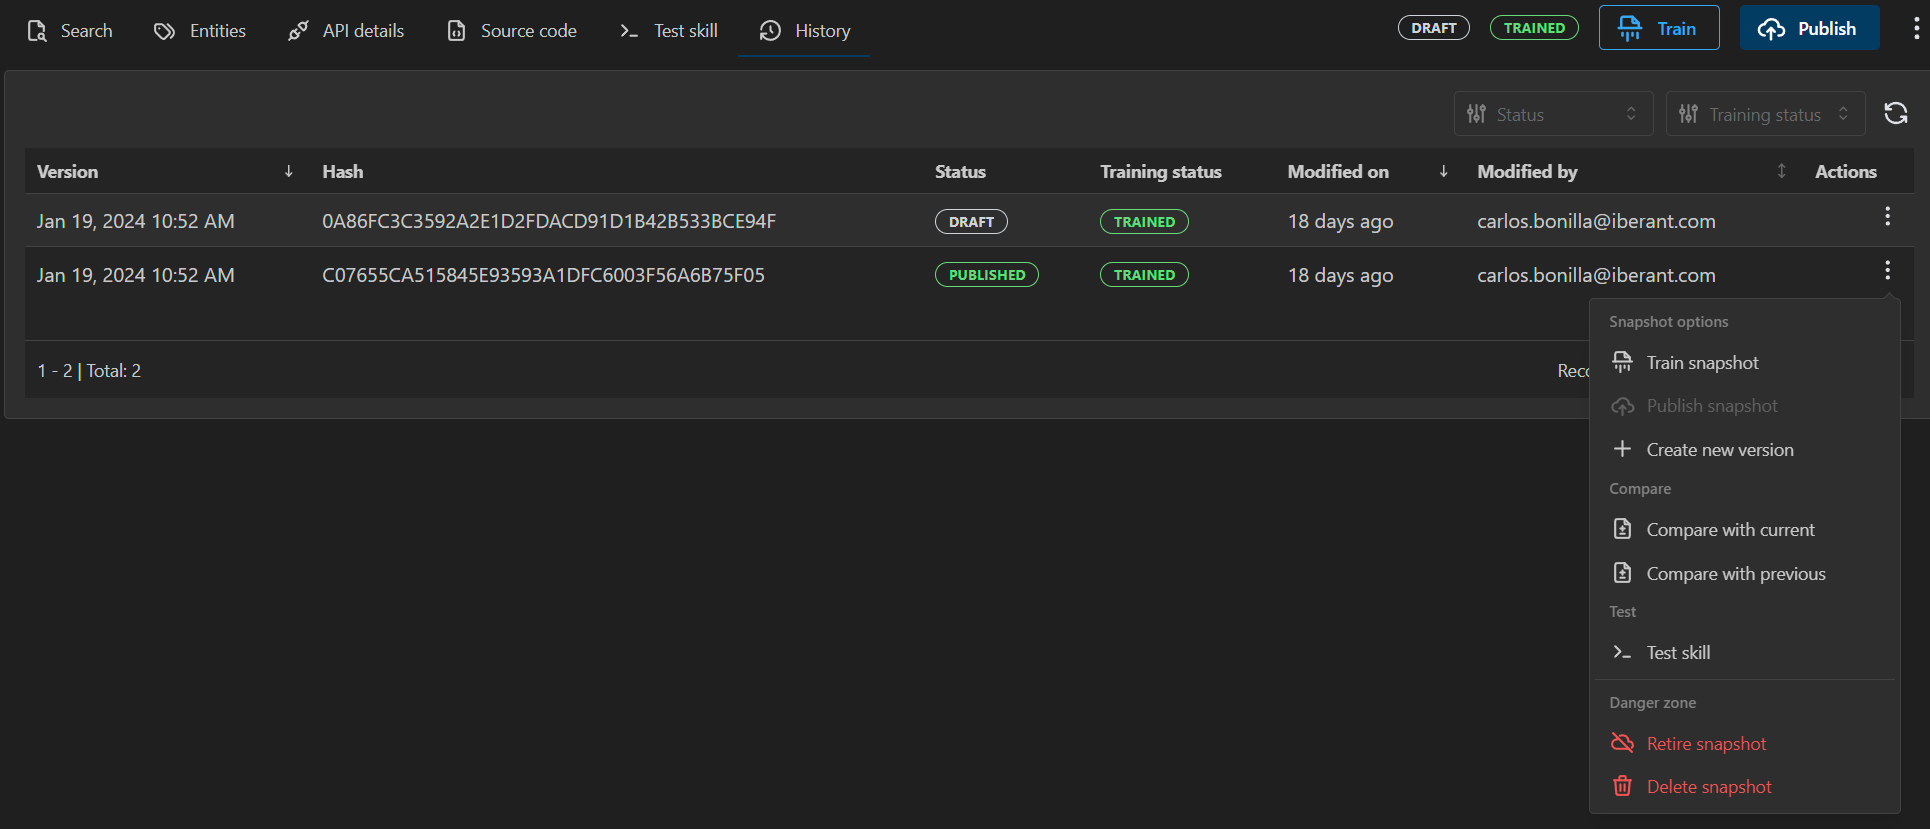Click the '1 - 2 | Total: 2' pagination text
The height and width of the screenshot is (829, 1930).
(89, 371)
